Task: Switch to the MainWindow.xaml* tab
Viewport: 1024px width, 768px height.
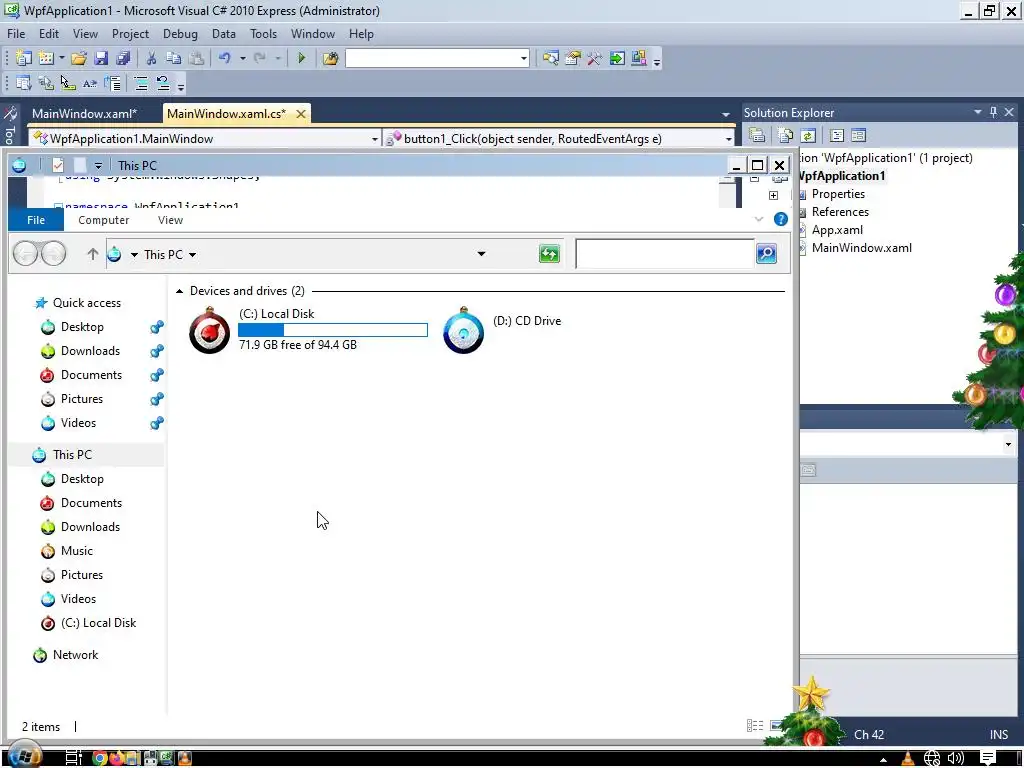Action: 85,114
